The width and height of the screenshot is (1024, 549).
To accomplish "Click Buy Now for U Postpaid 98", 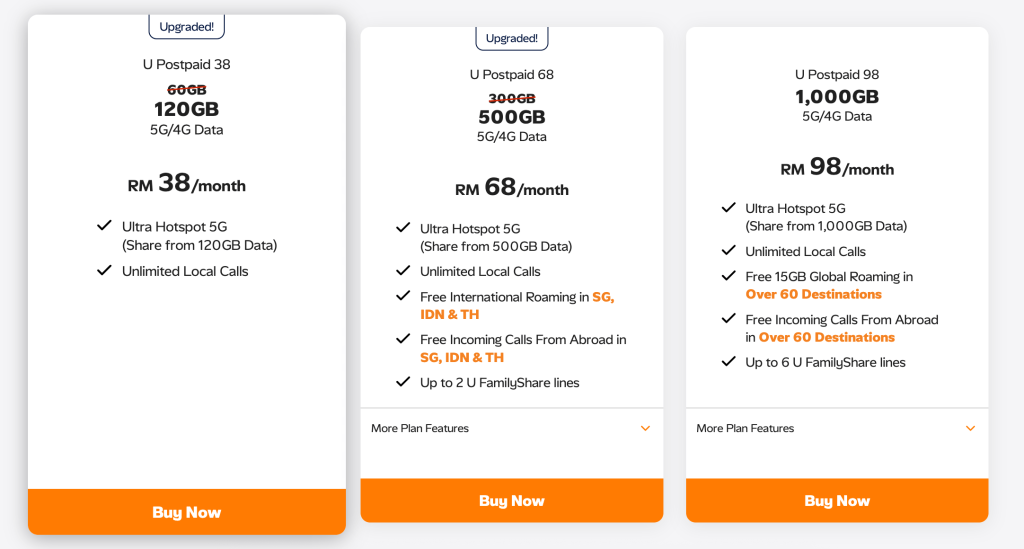I will [x=837, y=501].
